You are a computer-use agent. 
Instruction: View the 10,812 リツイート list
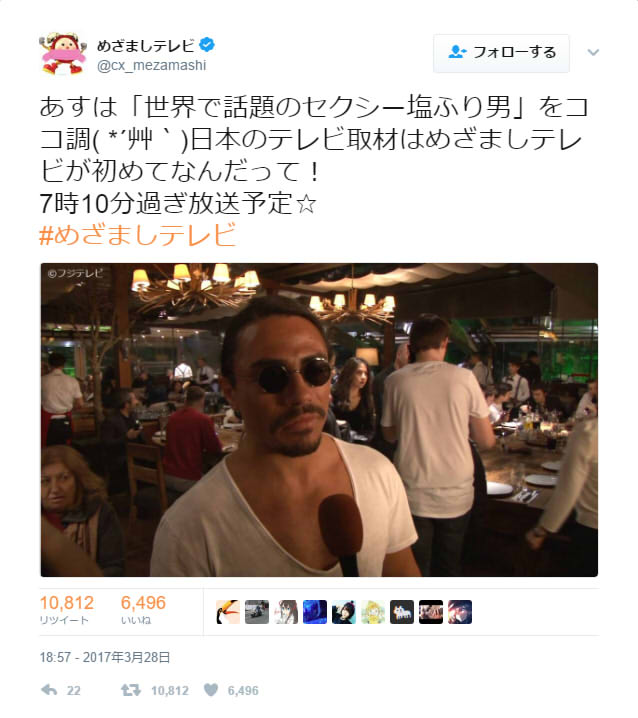point(66,609)
